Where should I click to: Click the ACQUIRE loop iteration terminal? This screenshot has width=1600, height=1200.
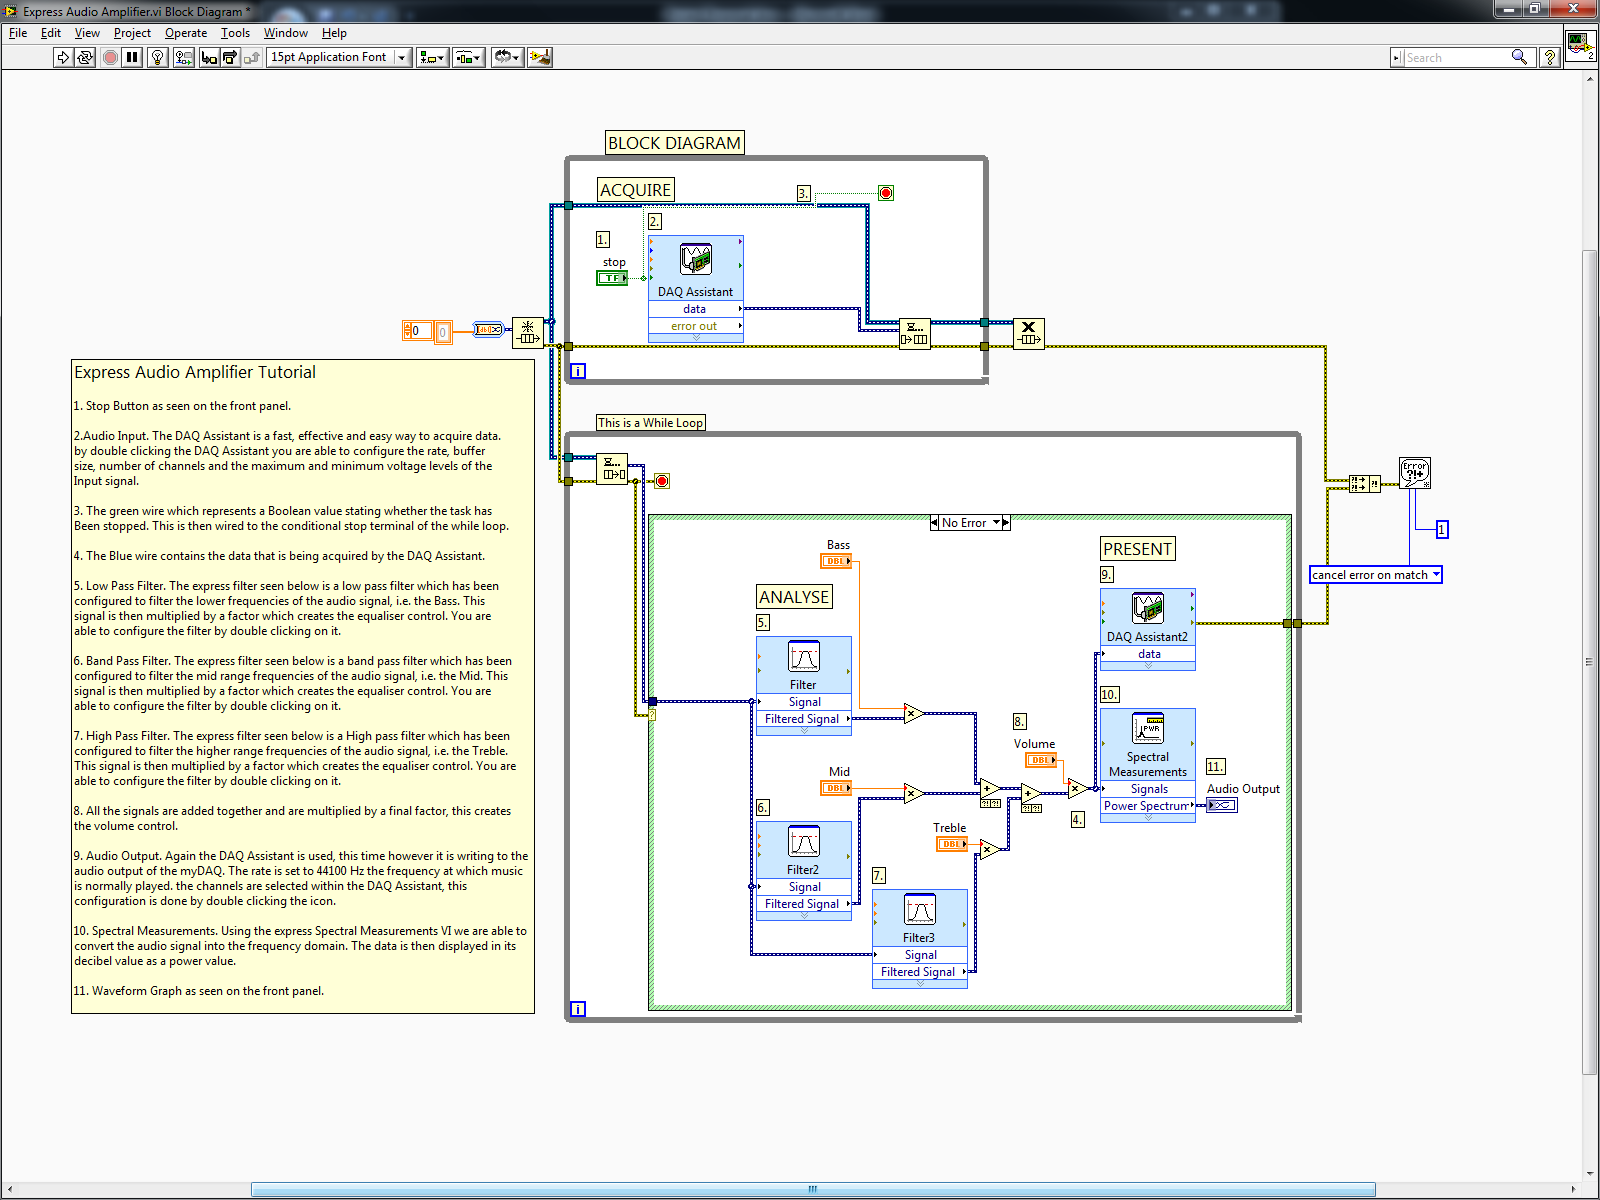[578, 371]
